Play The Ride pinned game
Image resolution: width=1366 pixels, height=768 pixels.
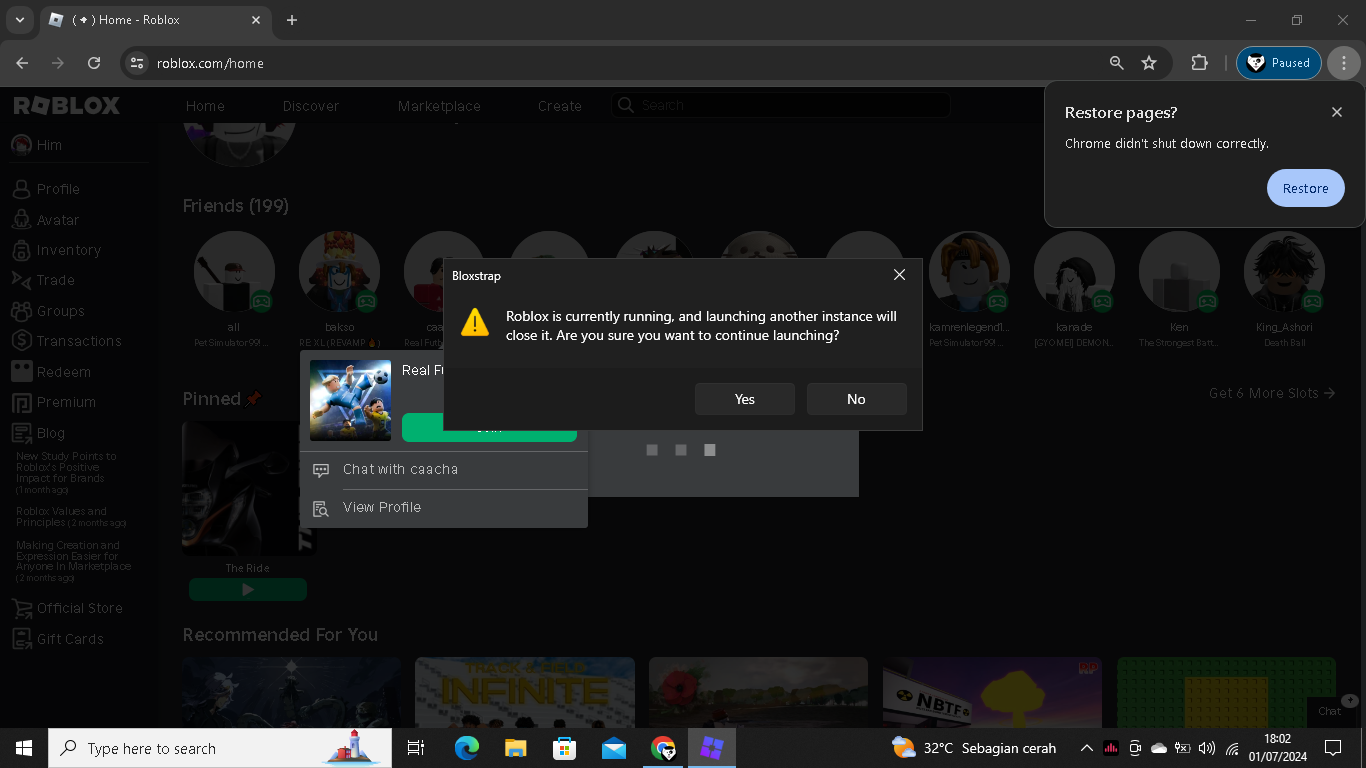[248, 590]
